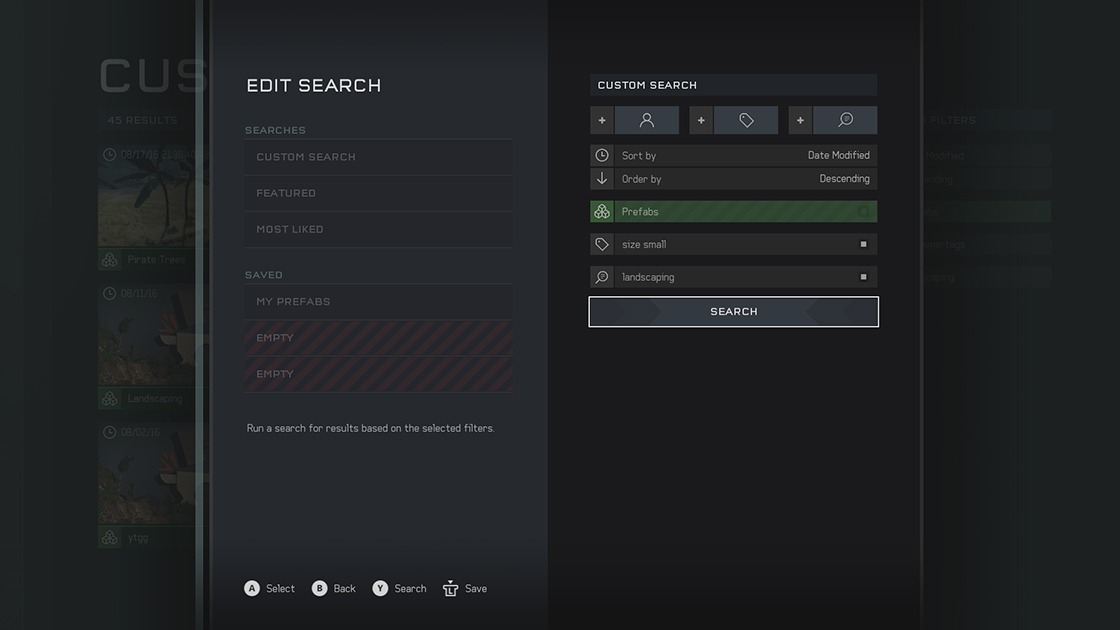The height and width of the screenshot is (630, 1120).
Task: Toggle the Prefabs filter type row
Action: (744, 212)
